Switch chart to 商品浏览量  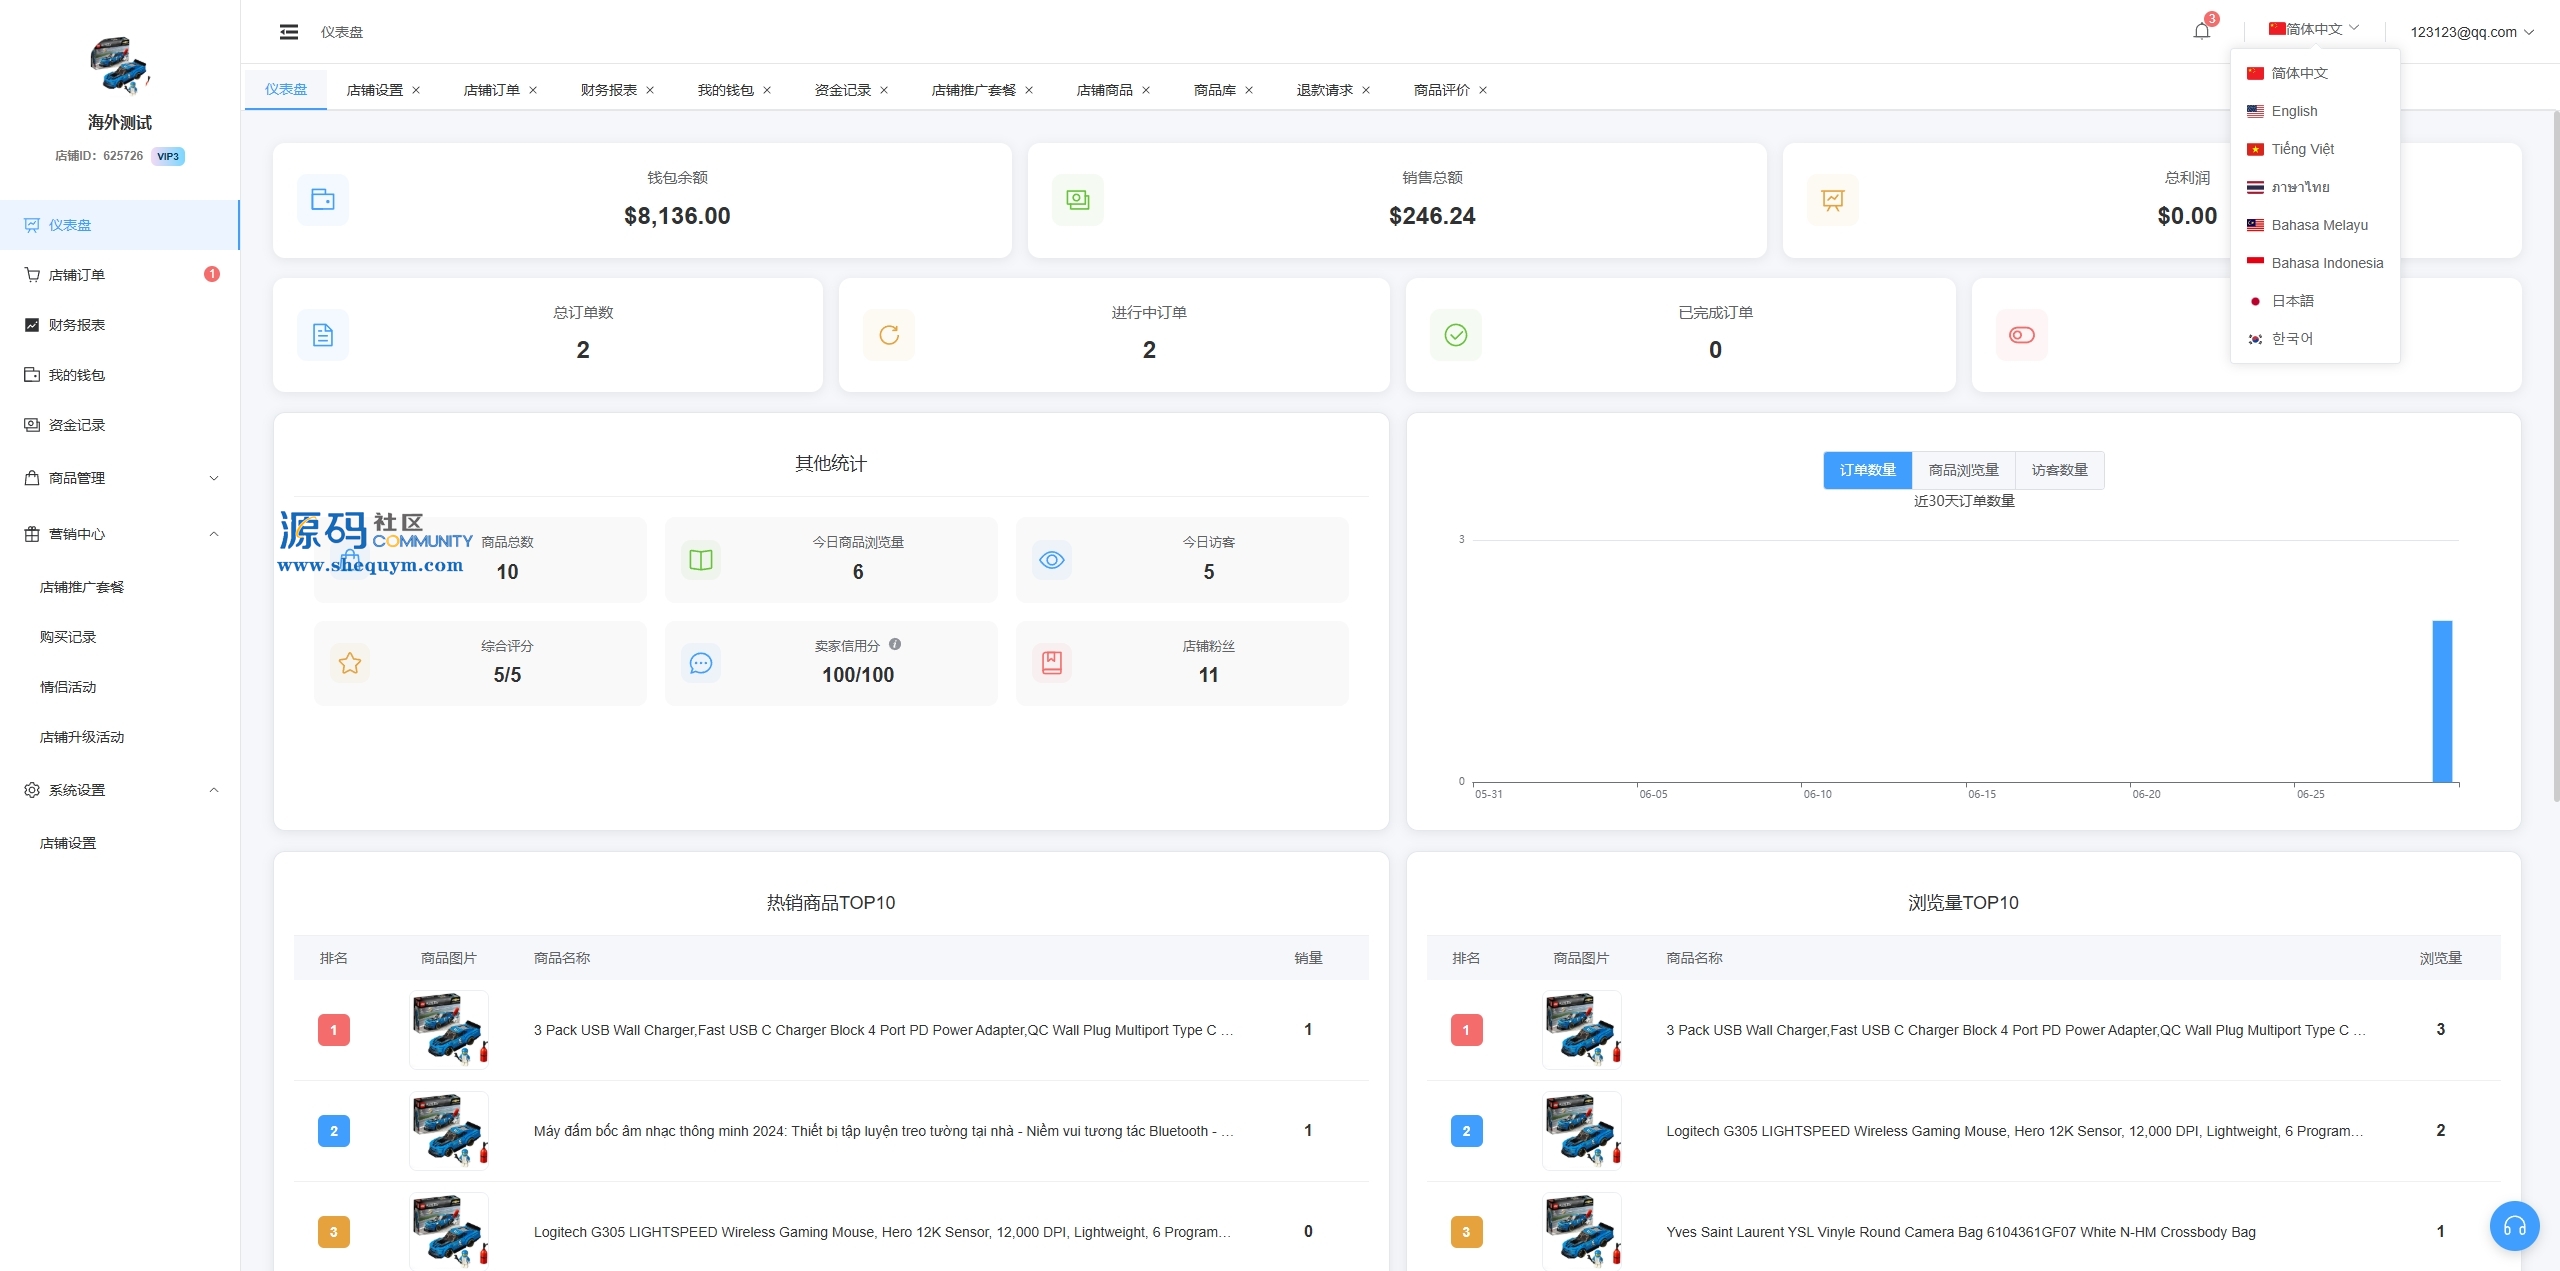(x=1963, y=470)
